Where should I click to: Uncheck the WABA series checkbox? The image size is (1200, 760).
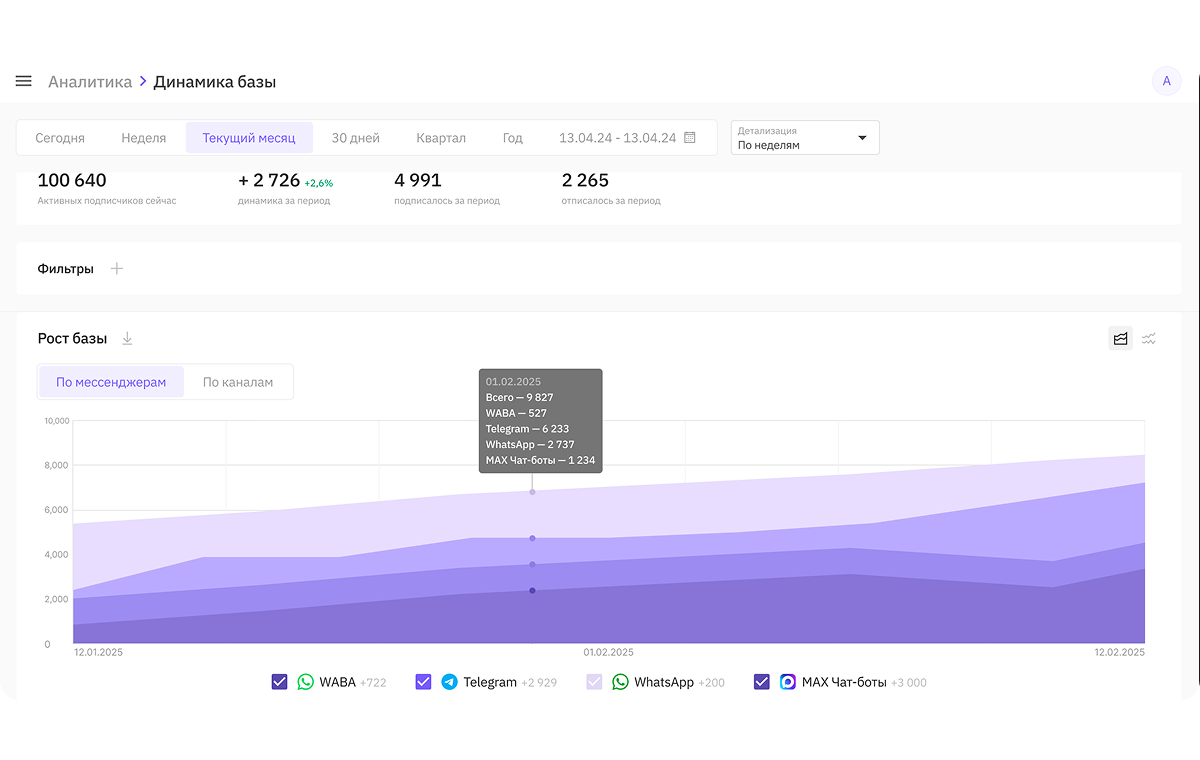point(280,682)
